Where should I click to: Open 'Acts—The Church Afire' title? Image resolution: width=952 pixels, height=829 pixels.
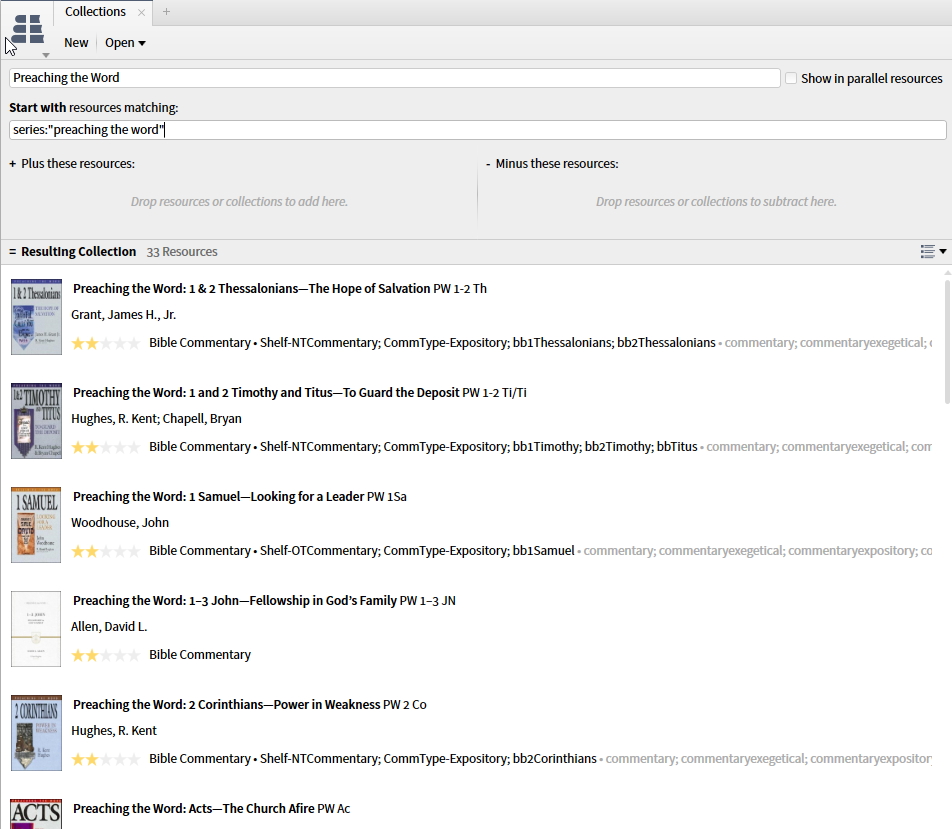251,808
